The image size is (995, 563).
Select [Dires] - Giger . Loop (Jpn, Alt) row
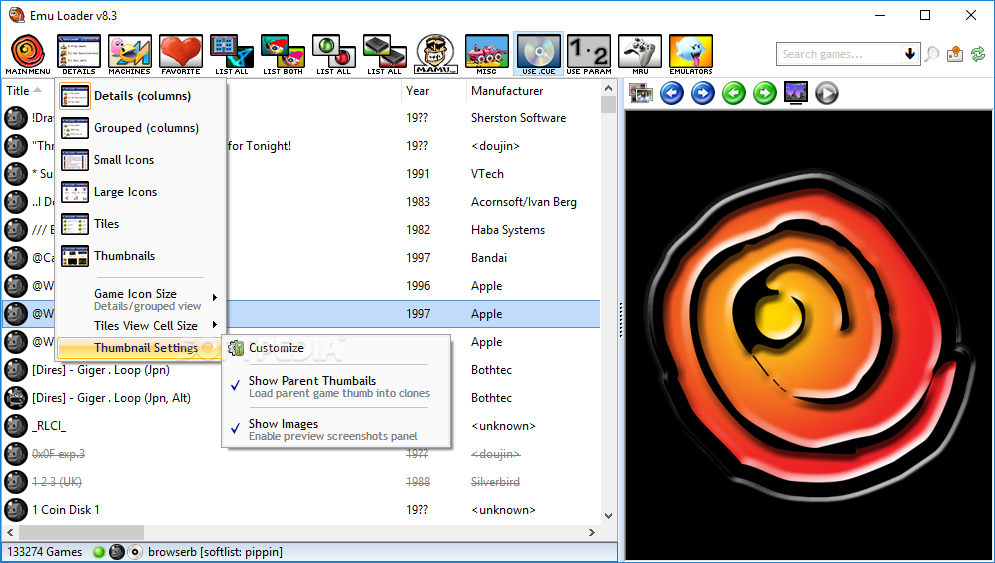301,398
